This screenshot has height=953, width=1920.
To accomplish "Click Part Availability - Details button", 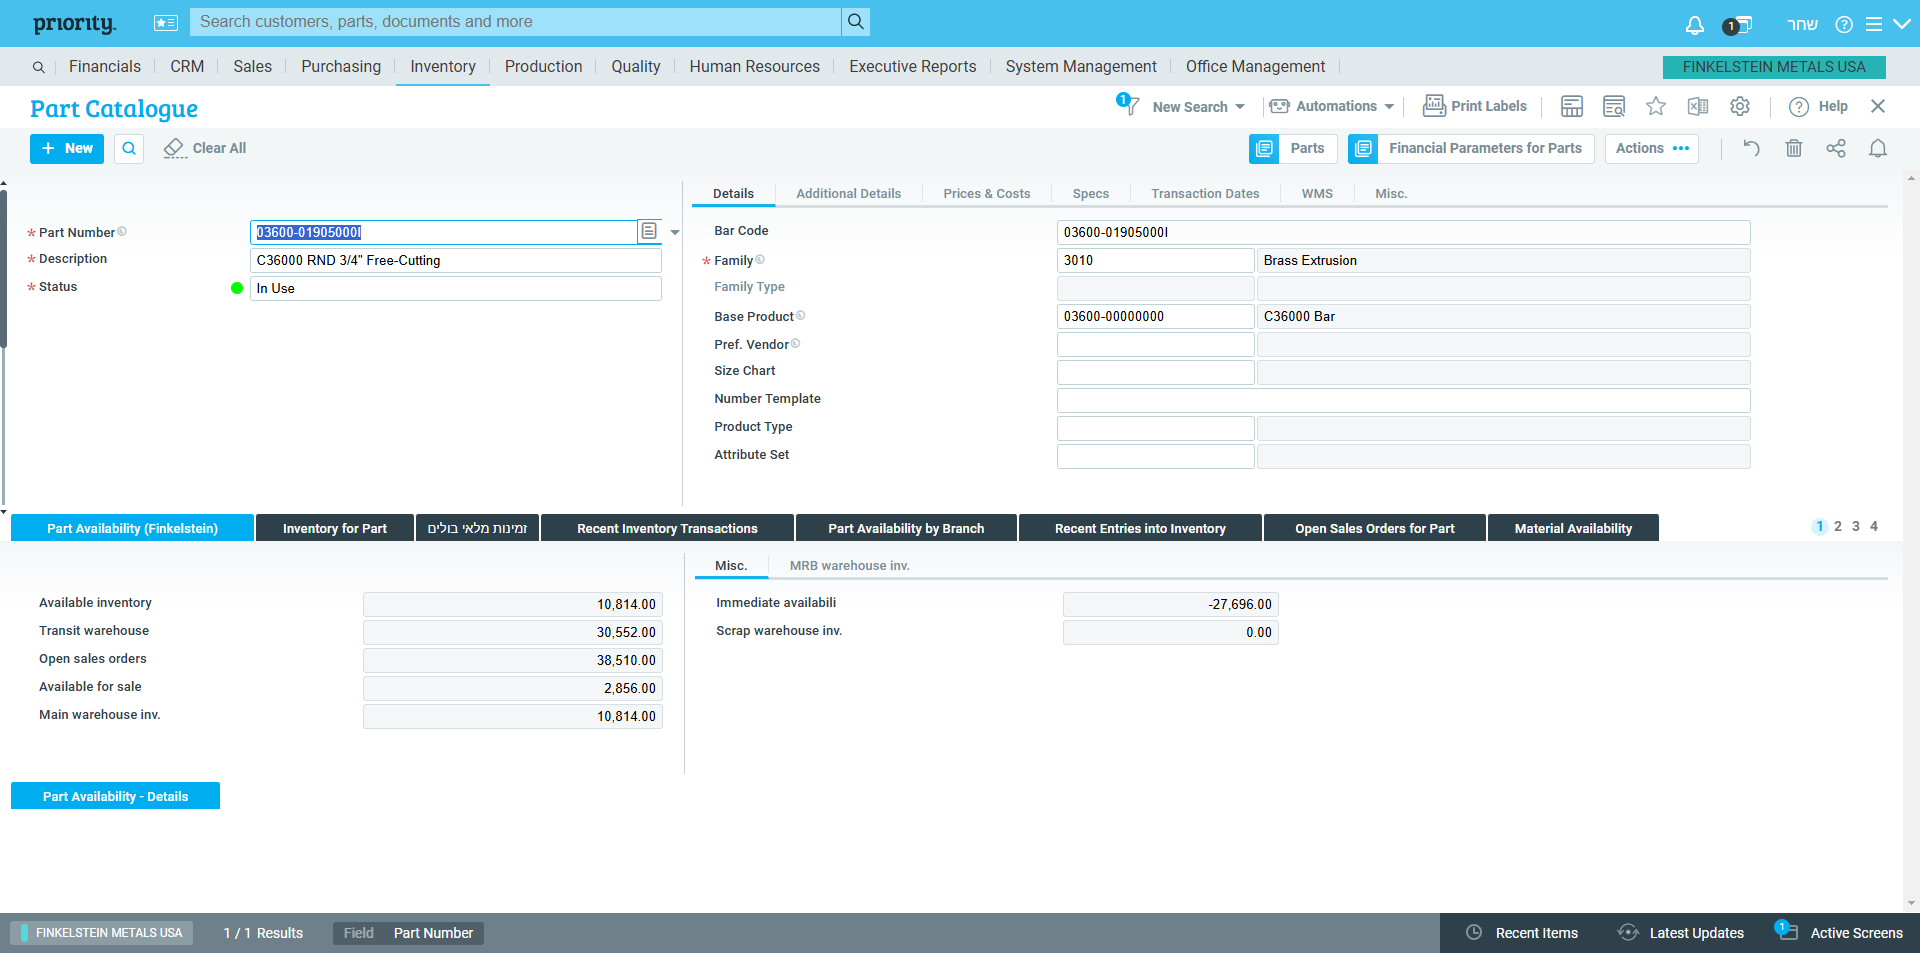I will pos(115,796).
